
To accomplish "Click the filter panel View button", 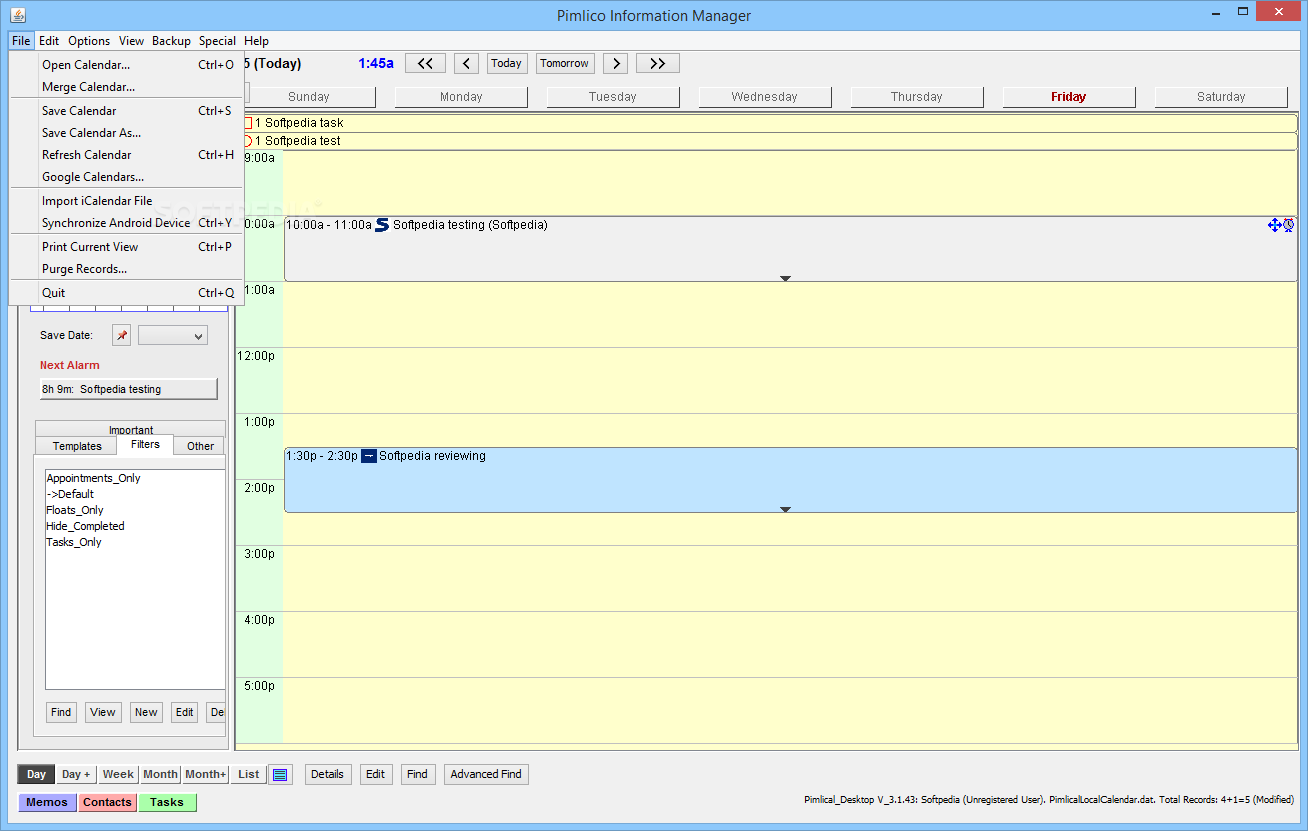I will (102, 712).
